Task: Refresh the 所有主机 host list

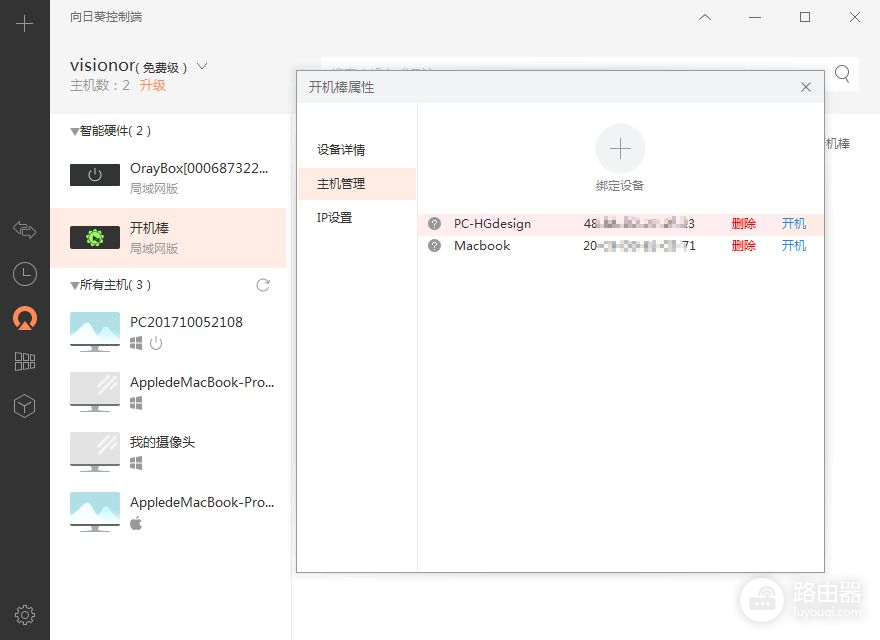Action: 263,285
